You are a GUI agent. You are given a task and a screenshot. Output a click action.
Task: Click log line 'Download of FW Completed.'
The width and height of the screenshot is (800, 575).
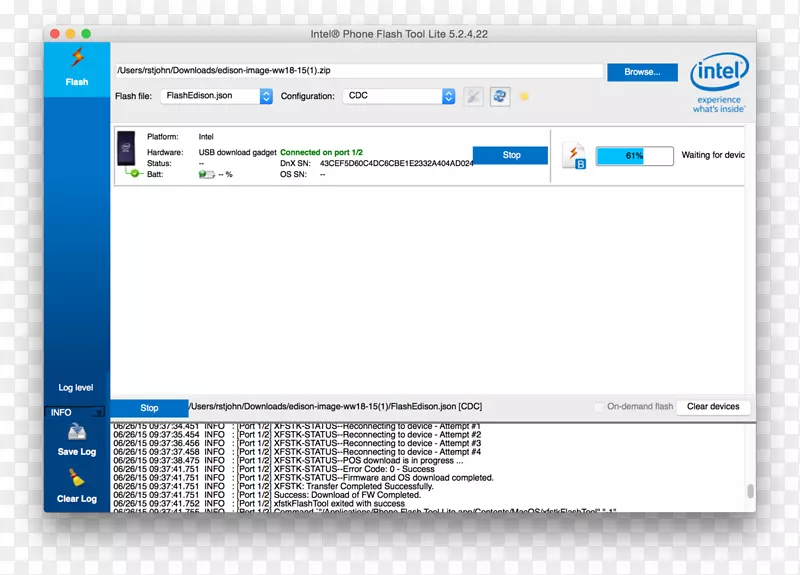click(267, 495)
